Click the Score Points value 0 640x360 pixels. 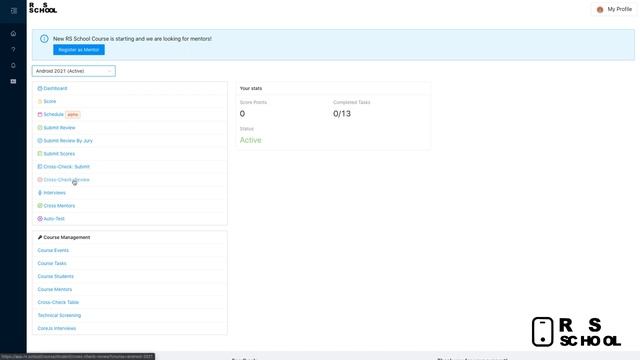(x=242, y=114)
